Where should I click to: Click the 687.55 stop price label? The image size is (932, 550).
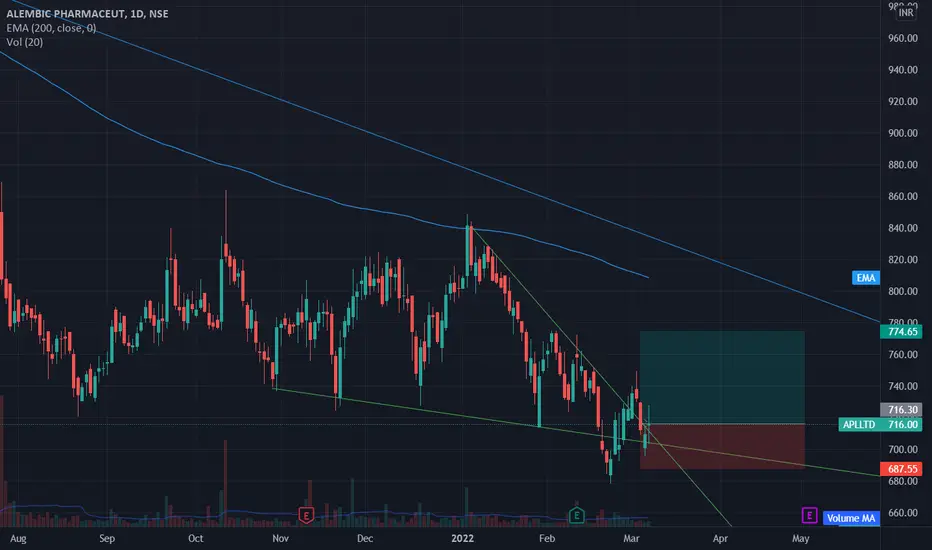click(901, 469)
